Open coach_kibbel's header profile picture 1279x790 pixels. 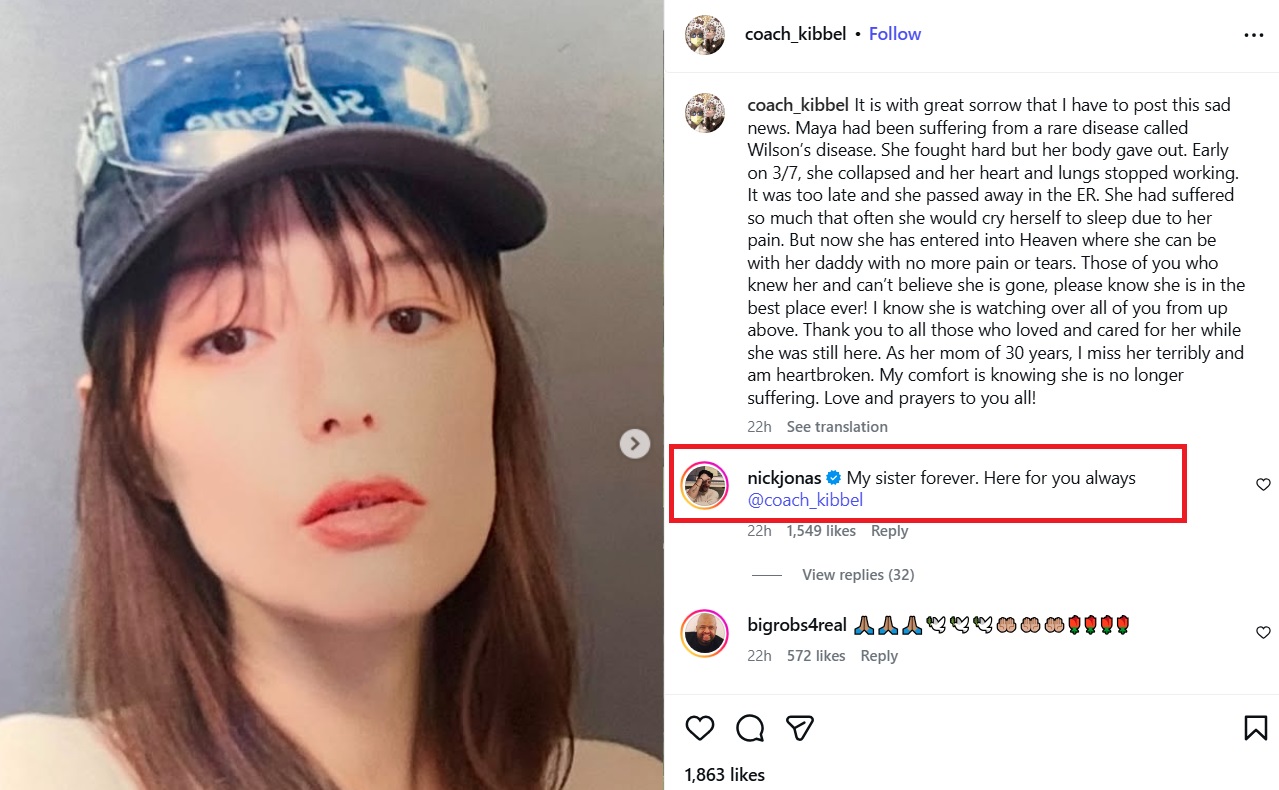704,35
